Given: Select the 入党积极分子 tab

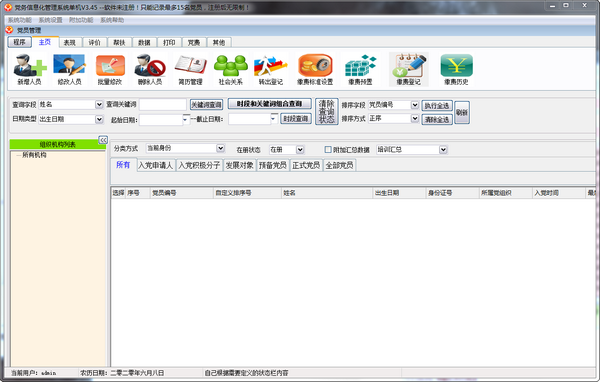Looking at the screenshot, I should pyautogui.click(x=199, y=165).
